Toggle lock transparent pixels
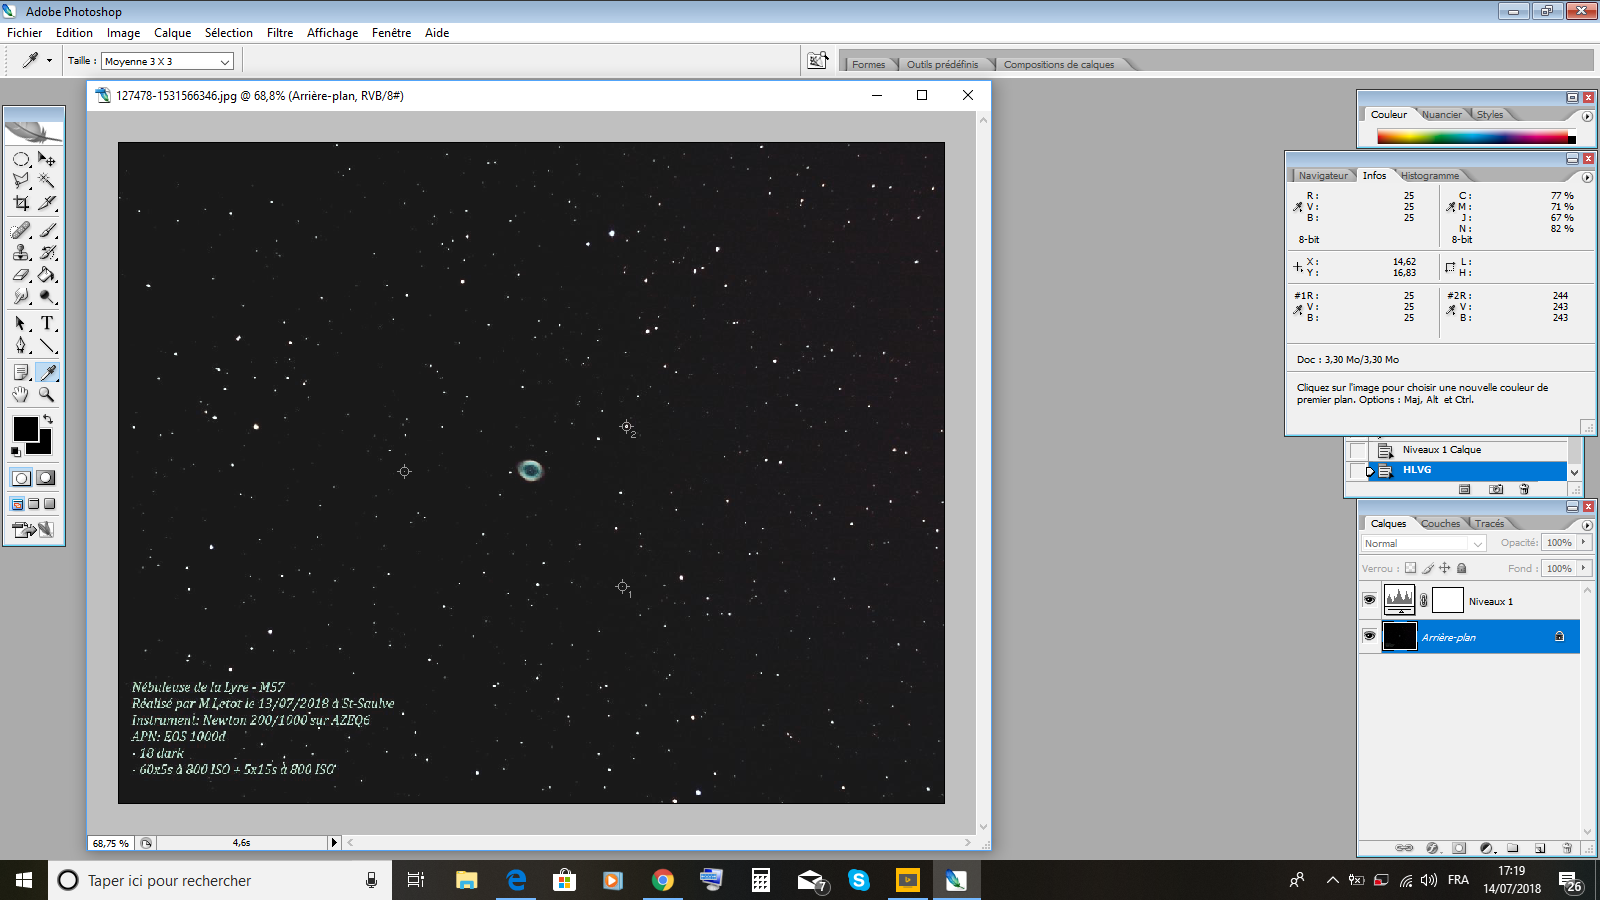1600x900 pixels. tap(1411, 568)
